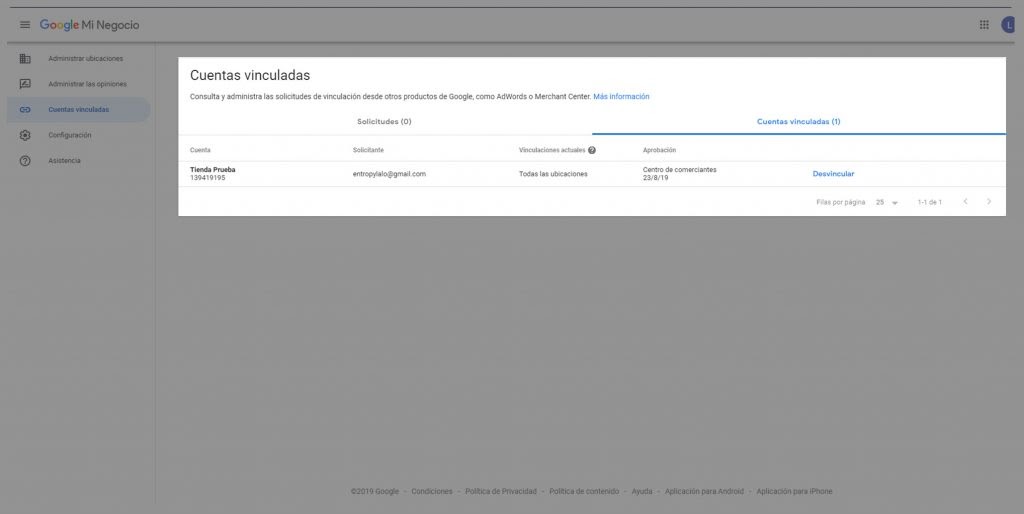Open the Más información link
The height and width of the screenshot is (514, 1024).
tap(621, 97)
